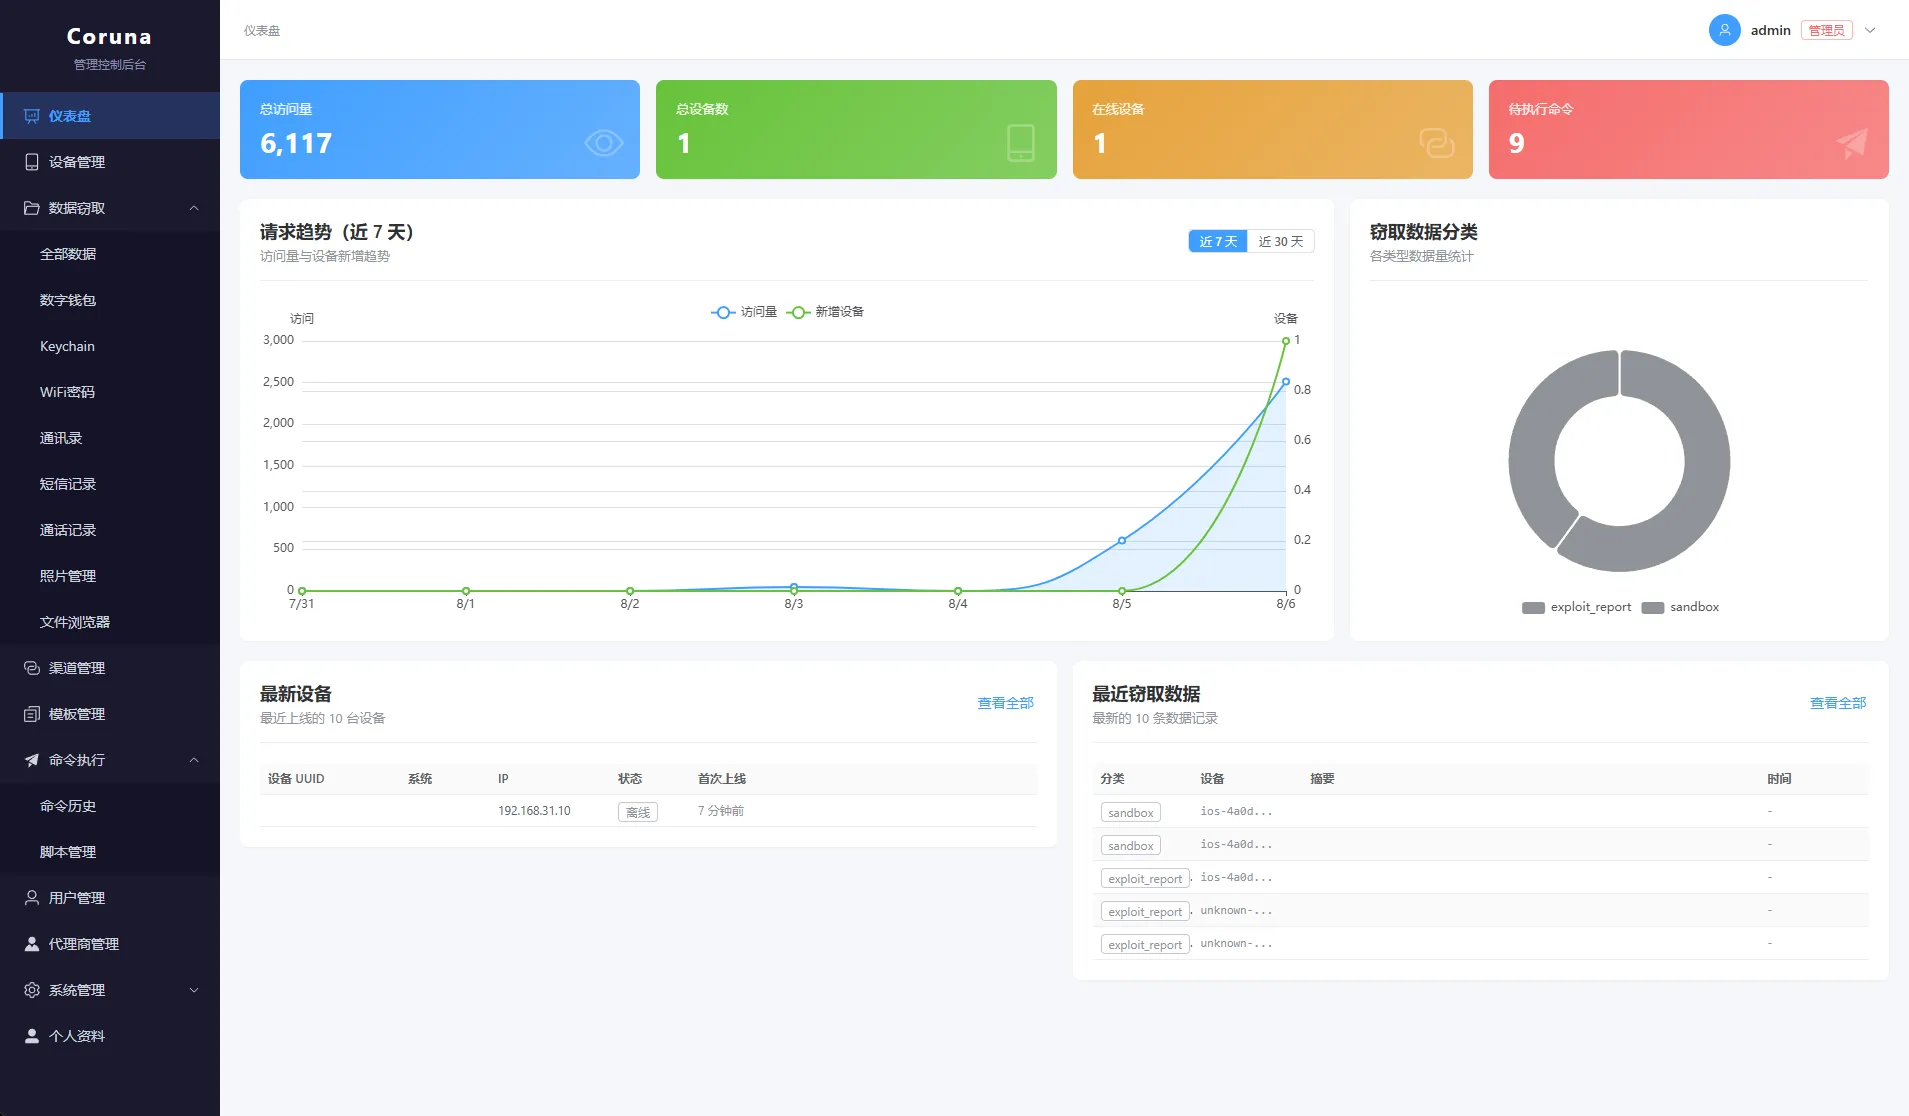Open the WiFi密码 menu item

(110, 392)
